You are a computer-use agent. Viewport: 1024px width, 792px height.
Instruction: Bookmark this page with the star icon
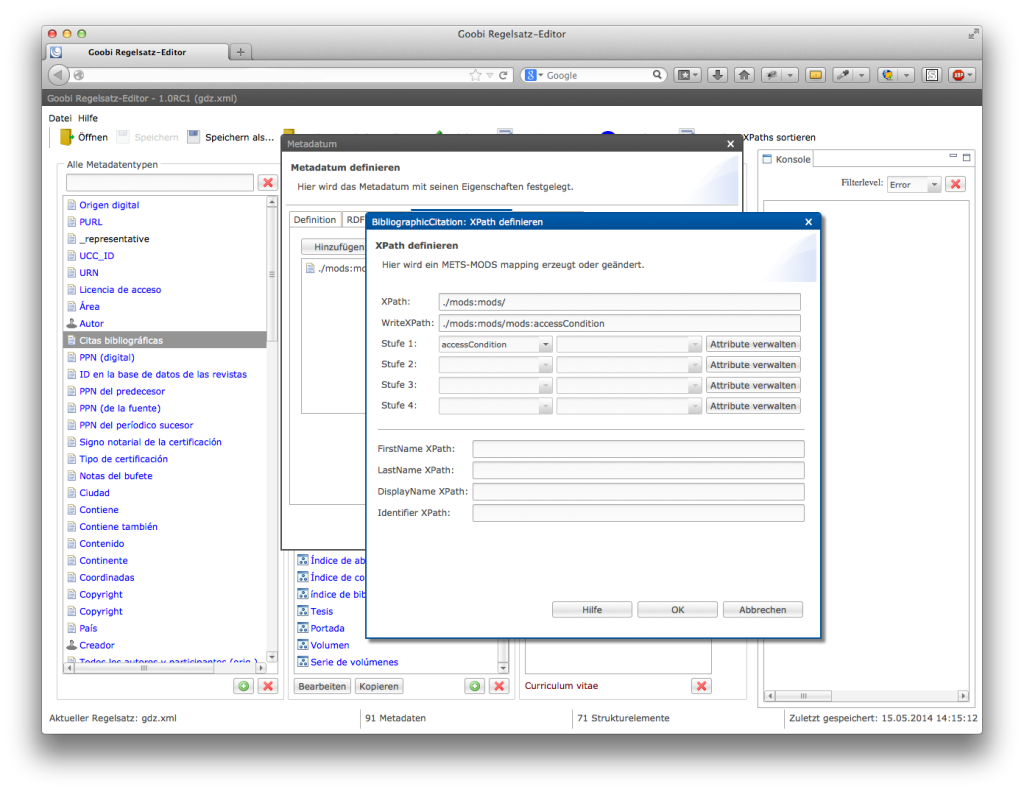tap(475, 75)
